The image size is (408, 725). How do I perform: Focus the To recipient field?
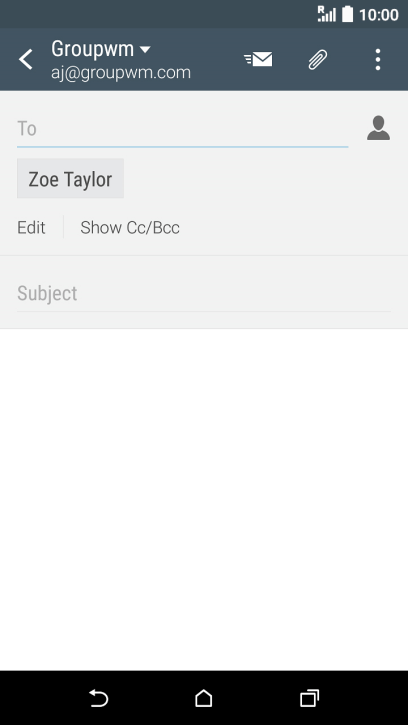pos(182,129)
